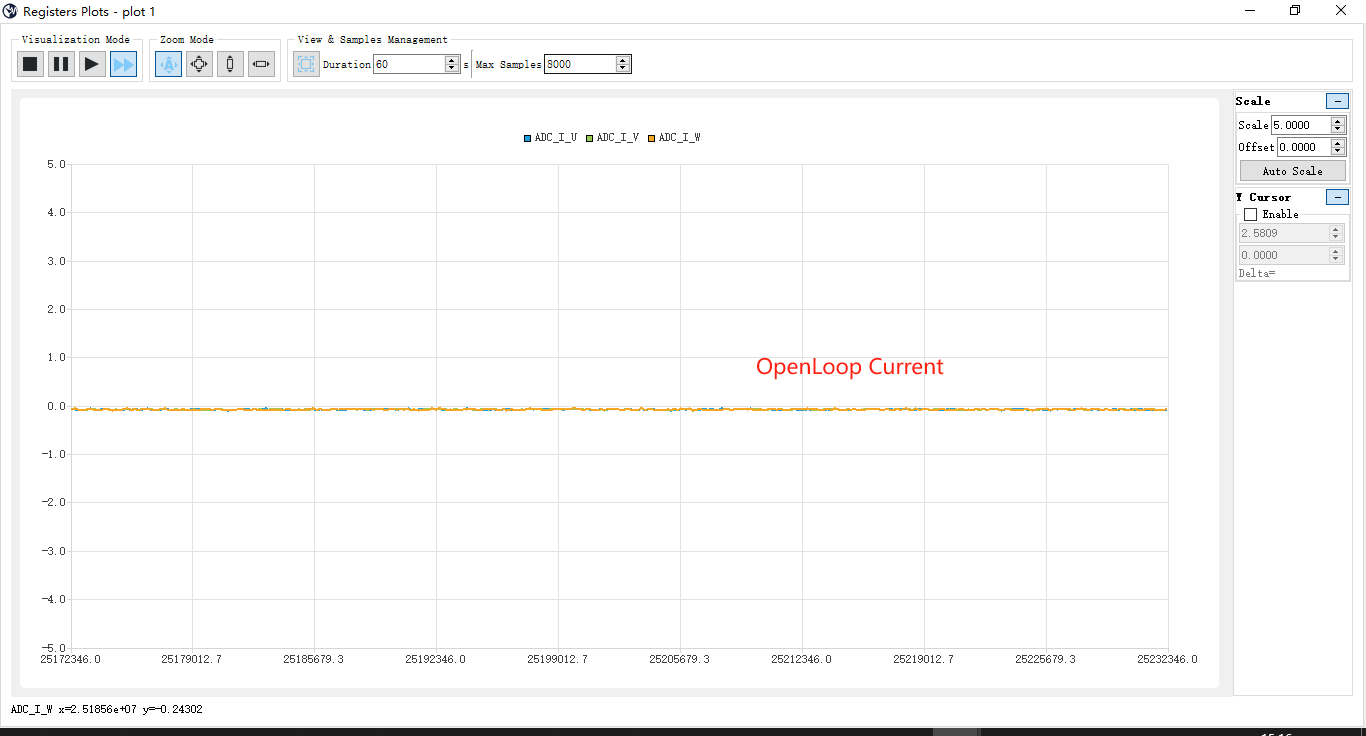Pause data plotting
The image size is (1366, 736).
(60, 63)
